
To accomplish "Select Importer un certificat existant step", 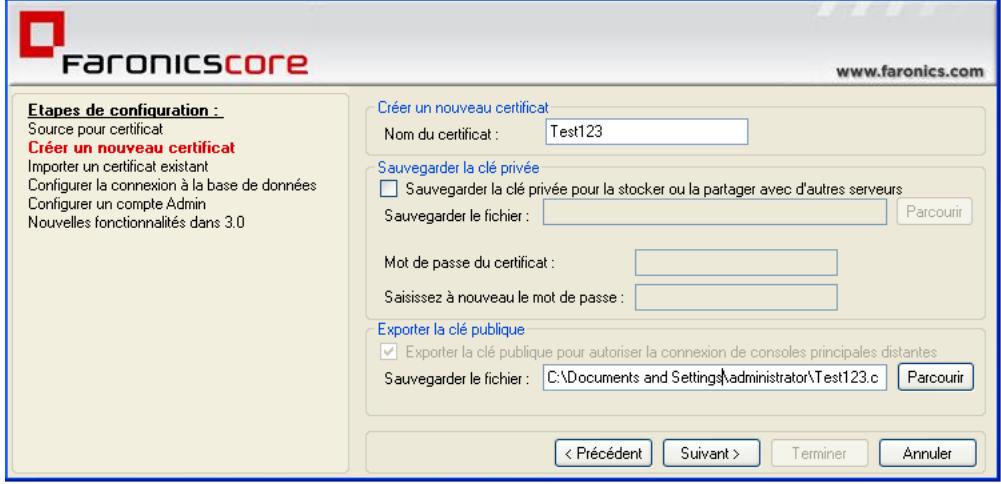I will (x=118, y=167).
